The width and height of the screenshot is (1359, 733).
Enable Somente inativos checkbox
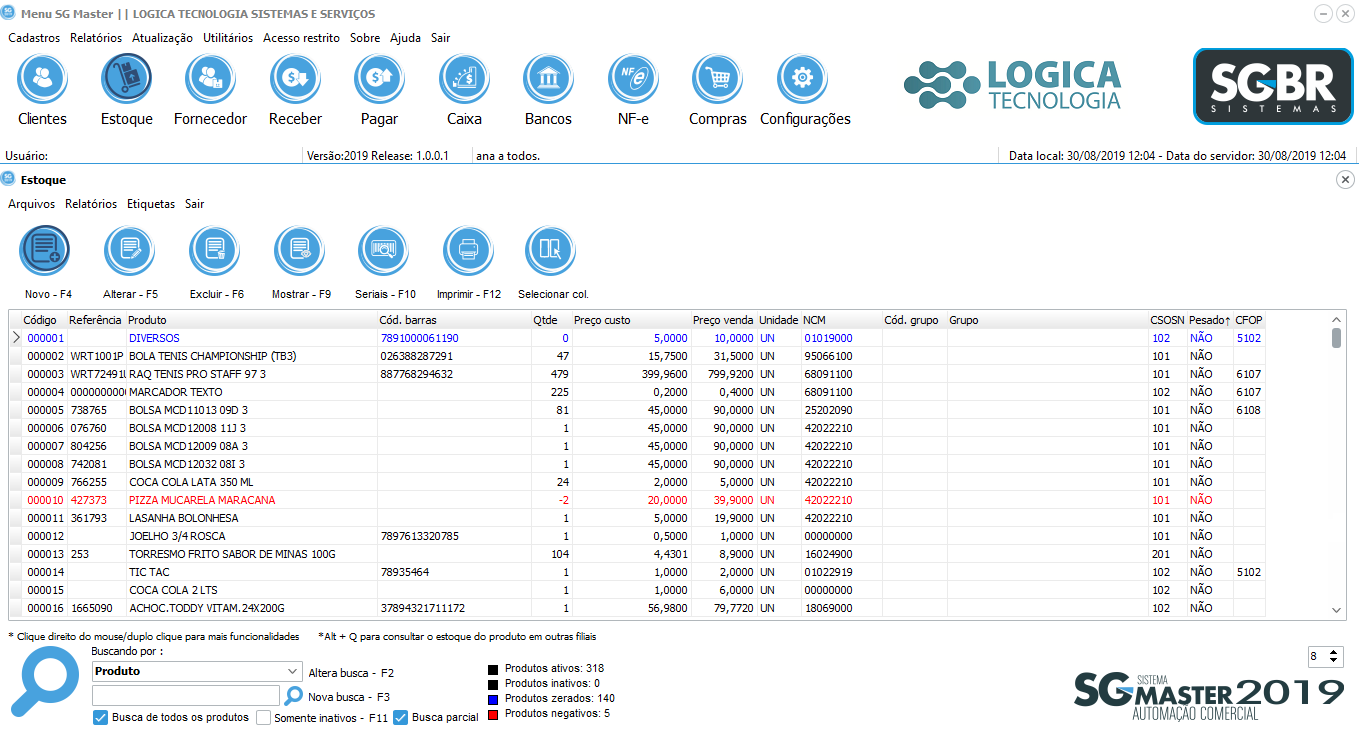(264, 717)
